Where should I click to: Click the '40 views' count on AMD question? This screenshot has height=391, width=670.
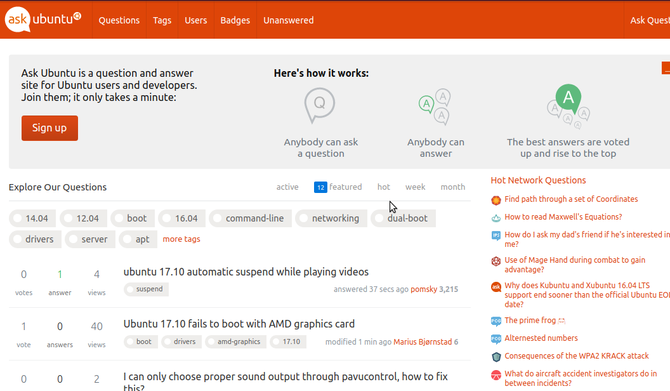(x=97, y=334)
